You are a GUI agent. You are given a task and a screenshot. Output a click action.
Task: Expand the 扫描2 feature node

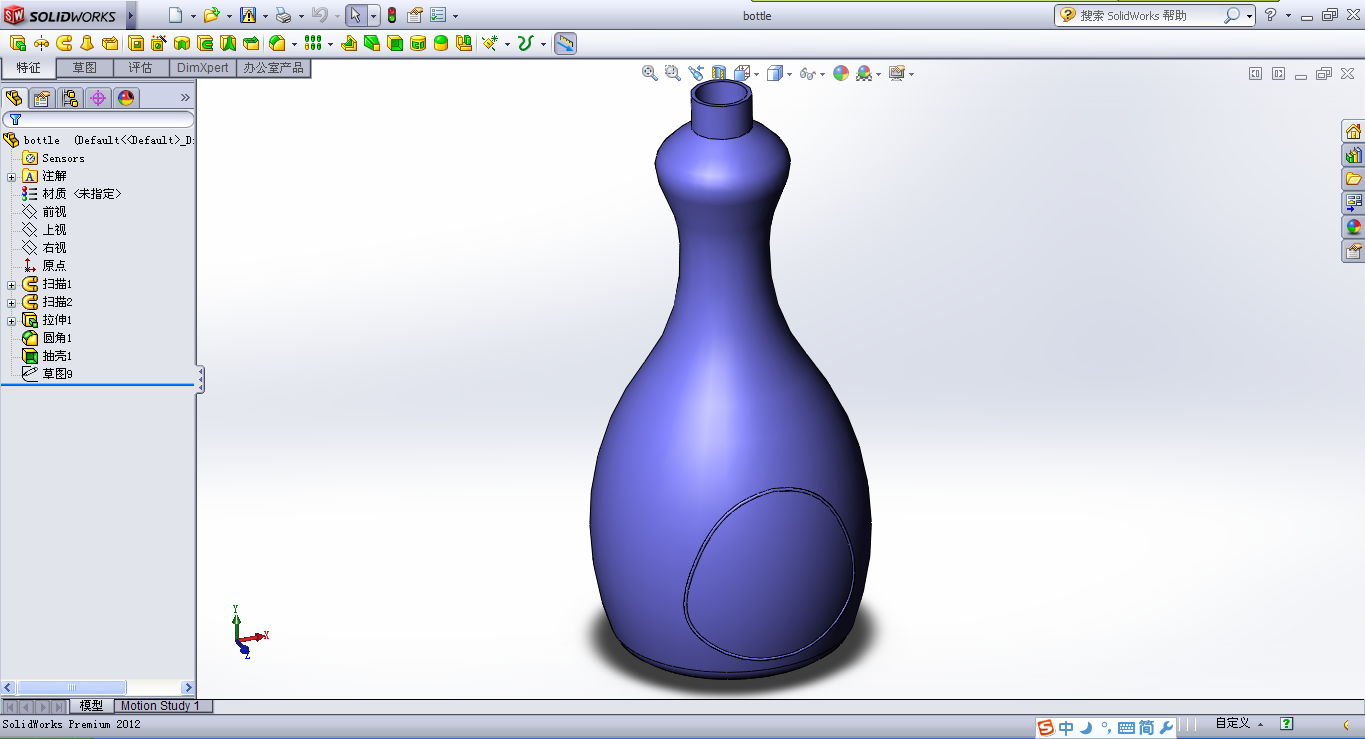click(11, 302)
